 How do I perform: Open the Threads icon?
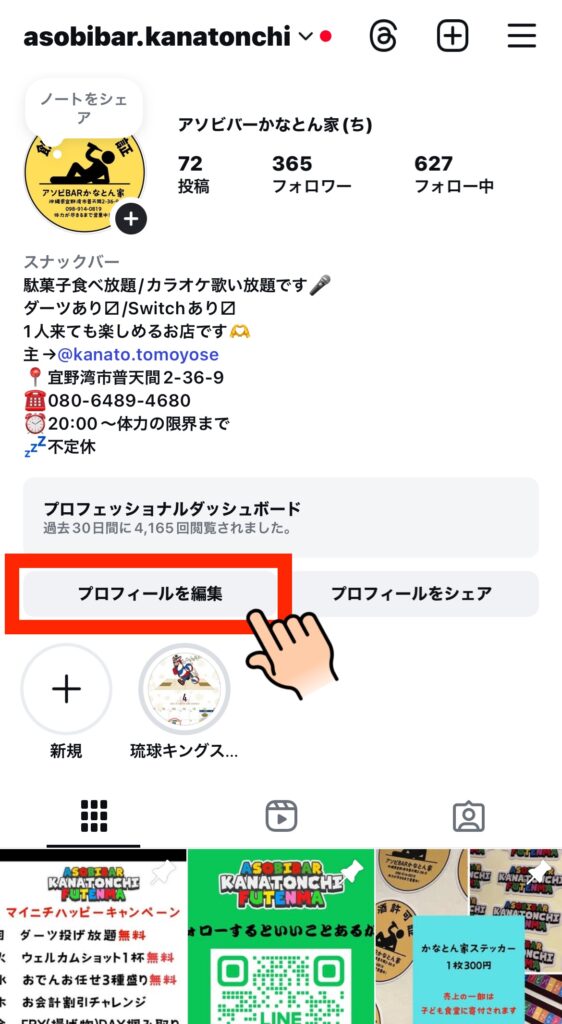[x=383, y=36]
